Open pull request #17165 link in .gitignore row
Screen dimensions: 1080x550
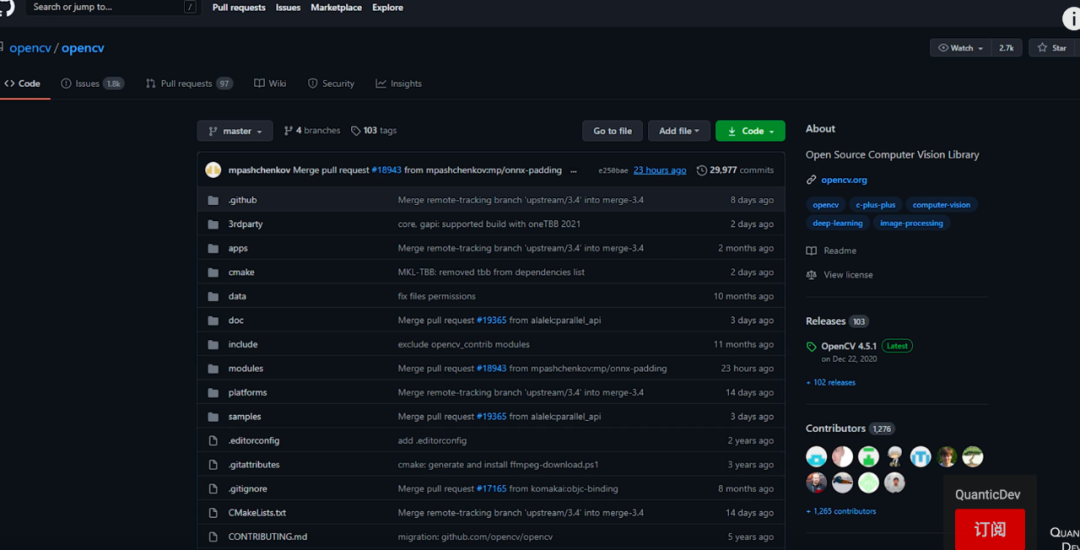[491, 489]
